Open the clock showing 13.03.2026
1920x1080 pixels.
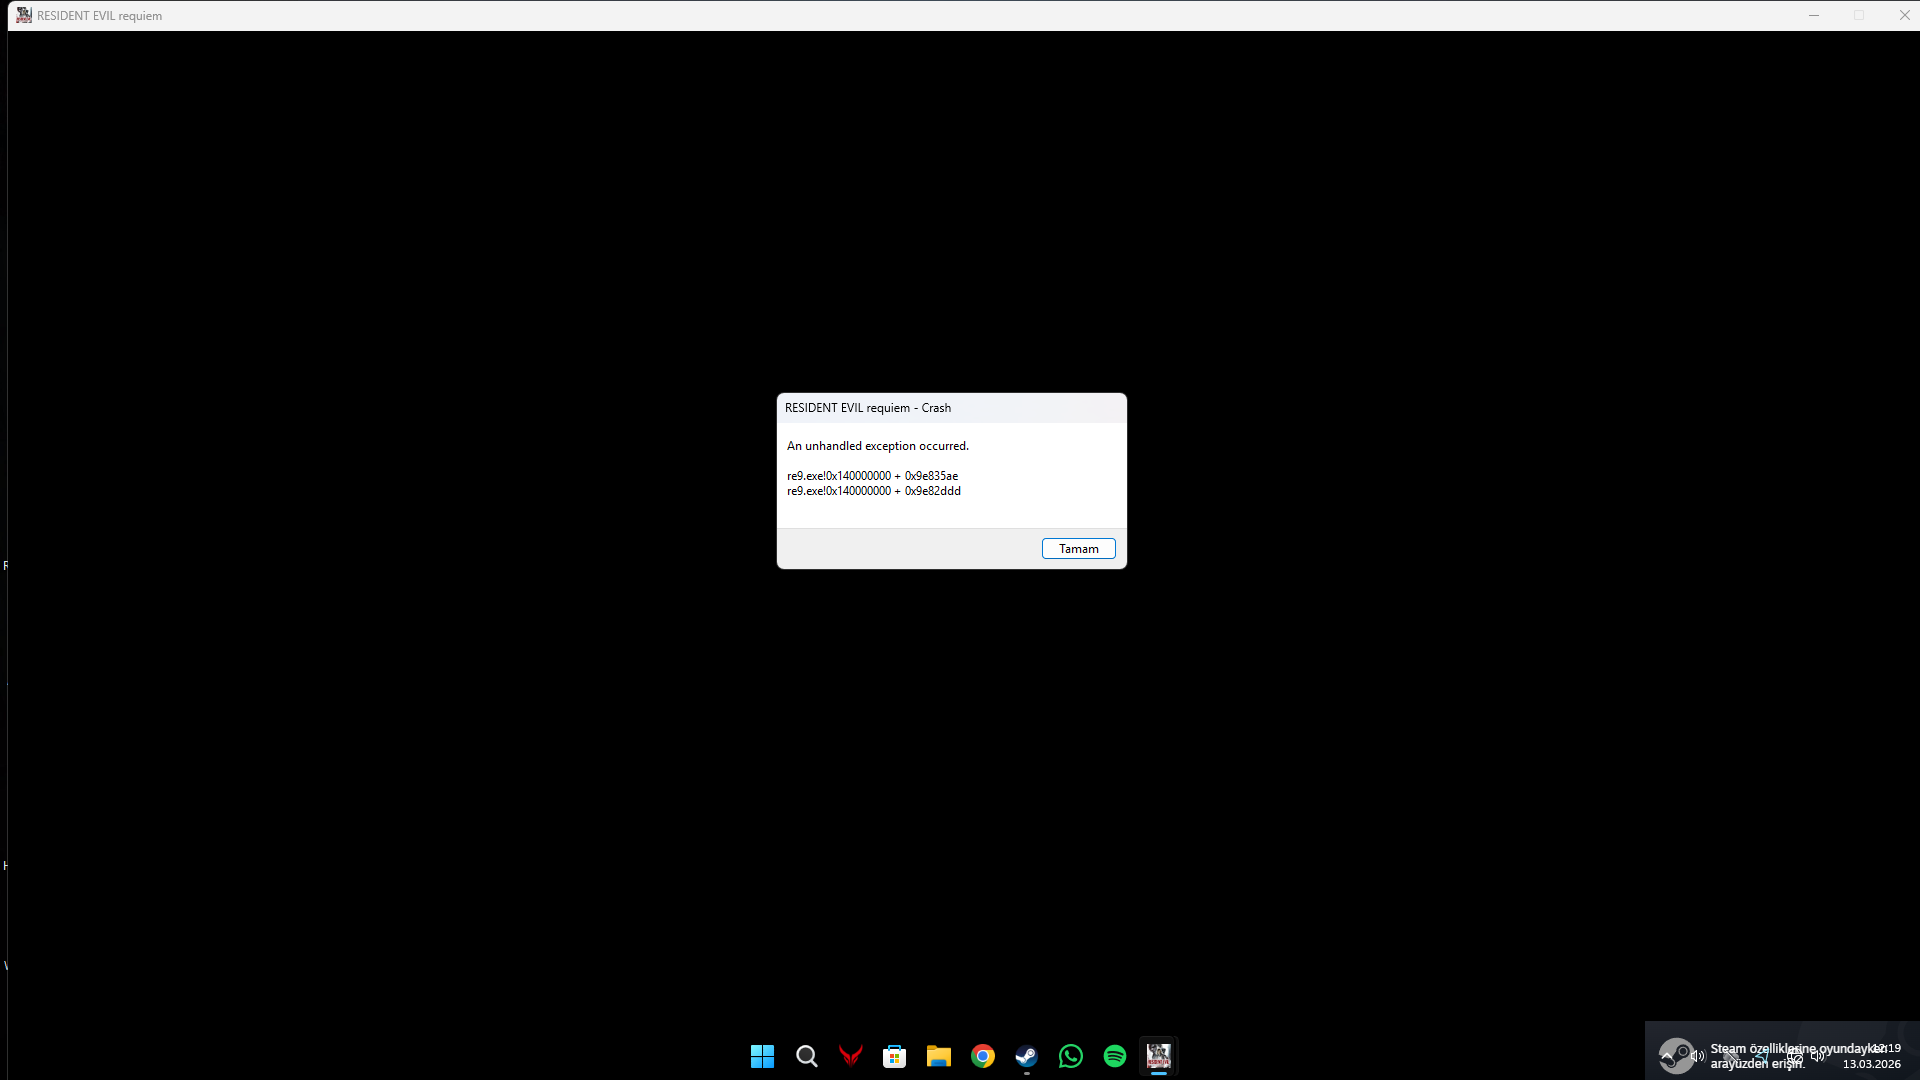(x=1872, y=1064)
